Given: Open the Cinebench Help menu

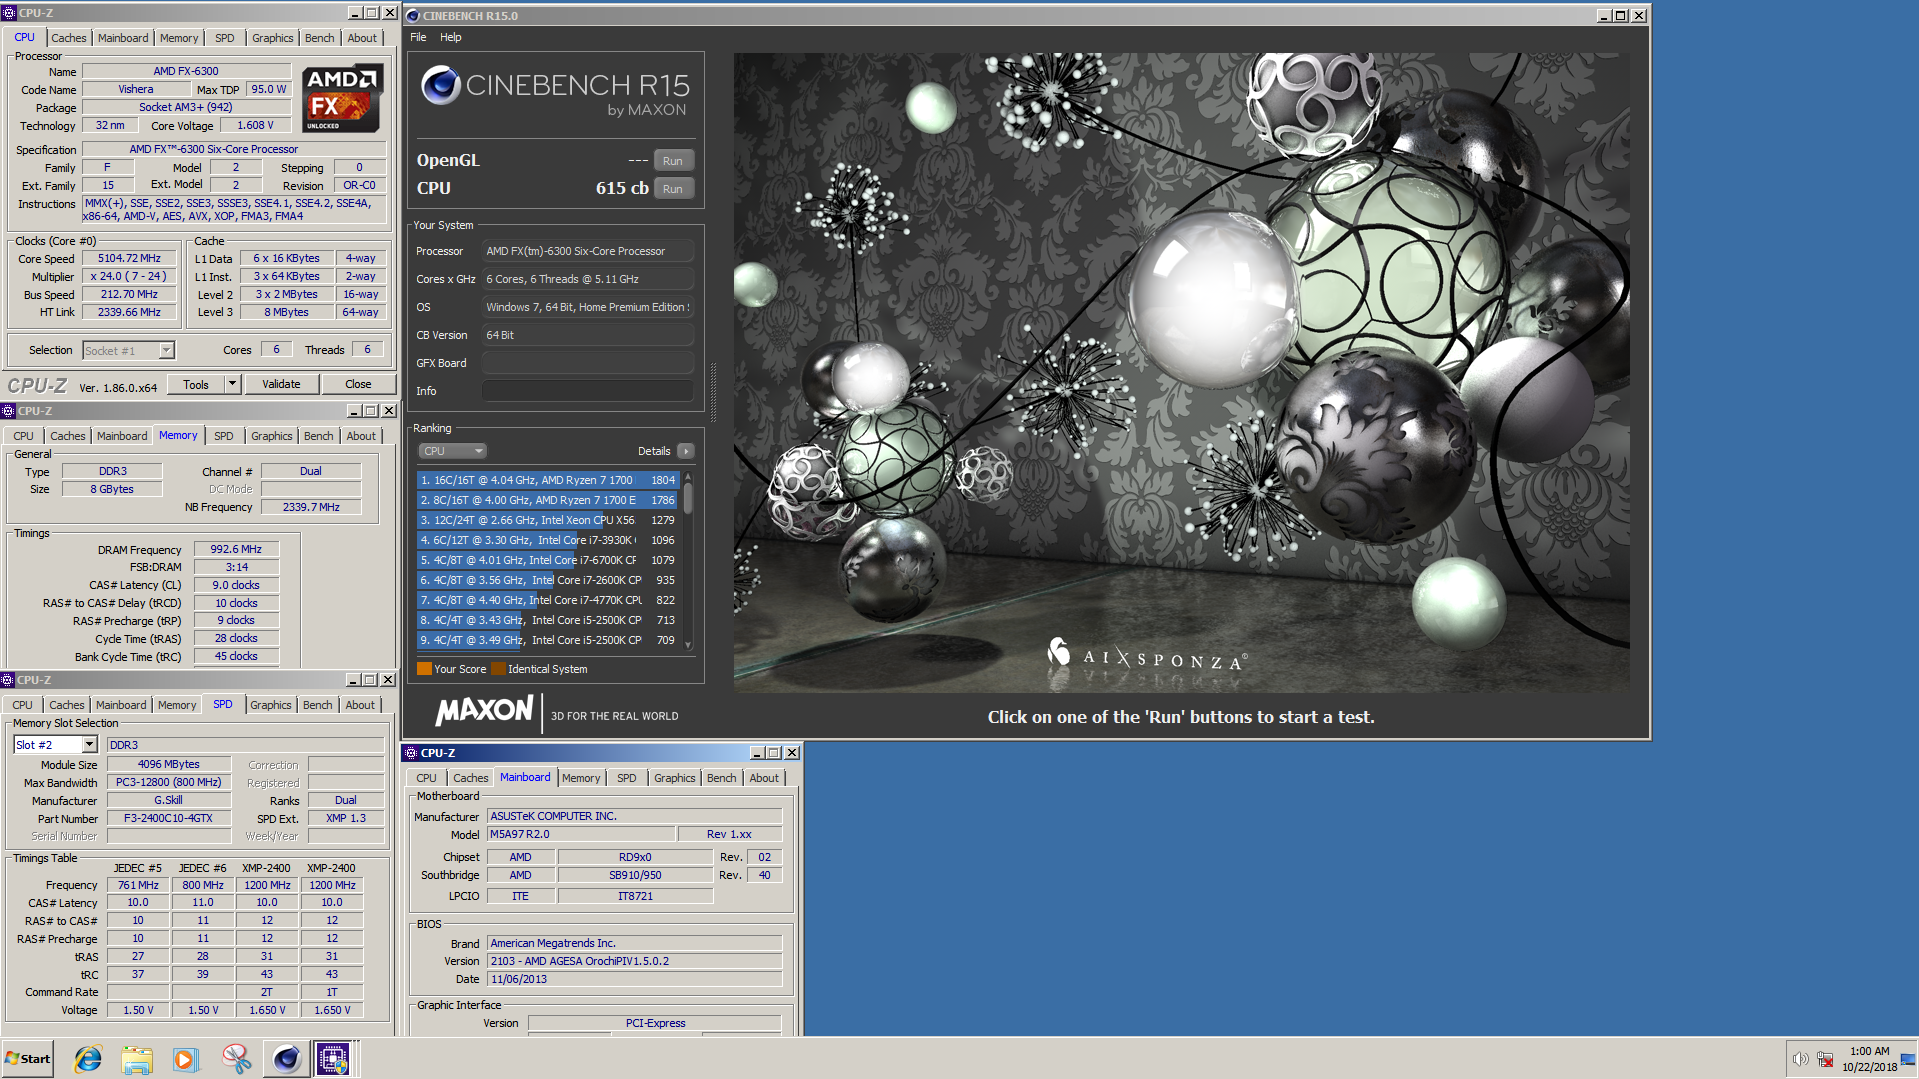Looking at the screenshot, I should tap(451, 37).
